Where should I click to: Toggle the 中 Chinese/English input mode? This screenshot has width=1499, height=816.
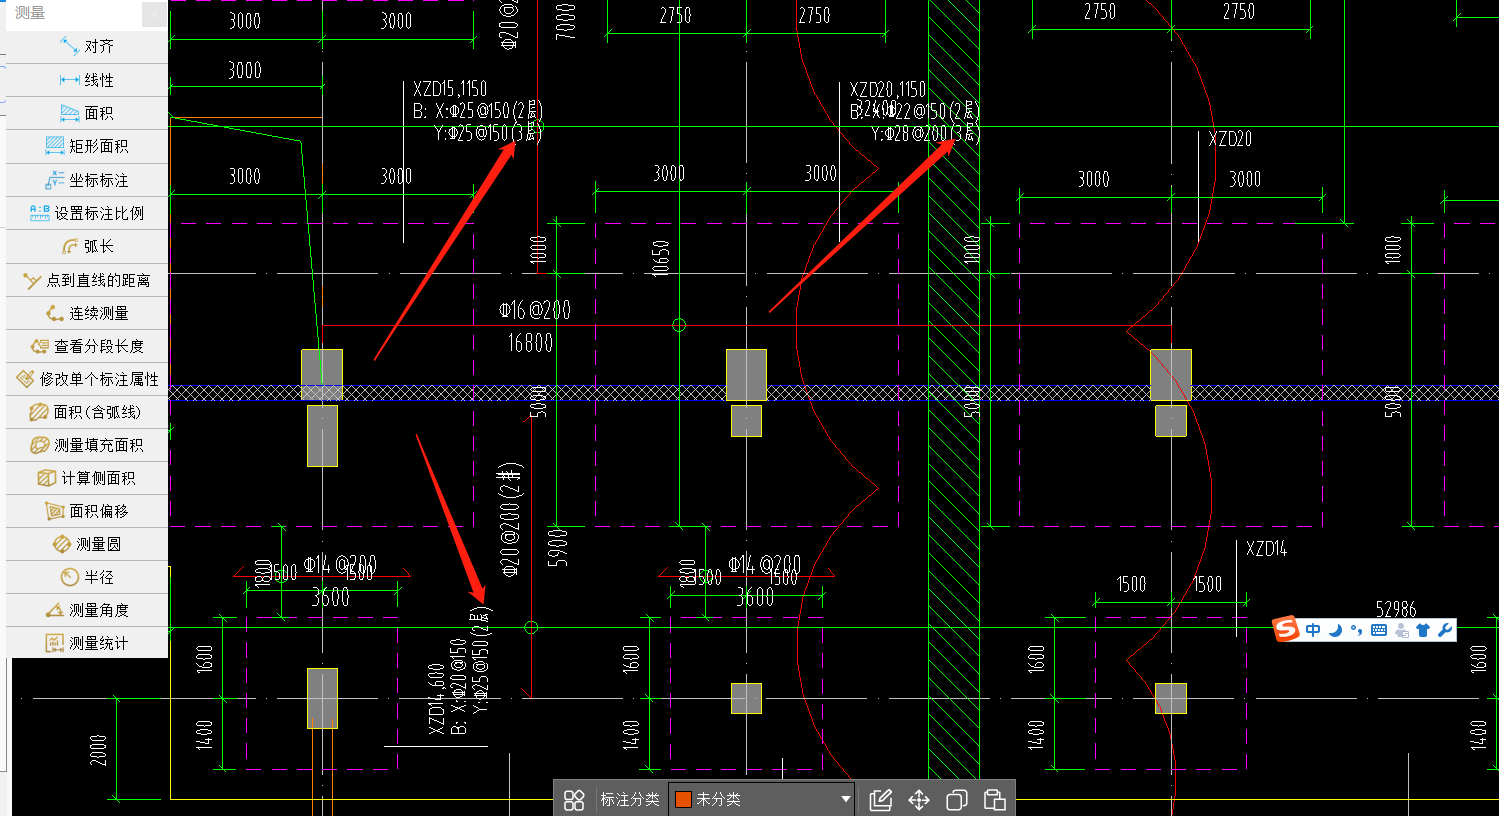1313,630
